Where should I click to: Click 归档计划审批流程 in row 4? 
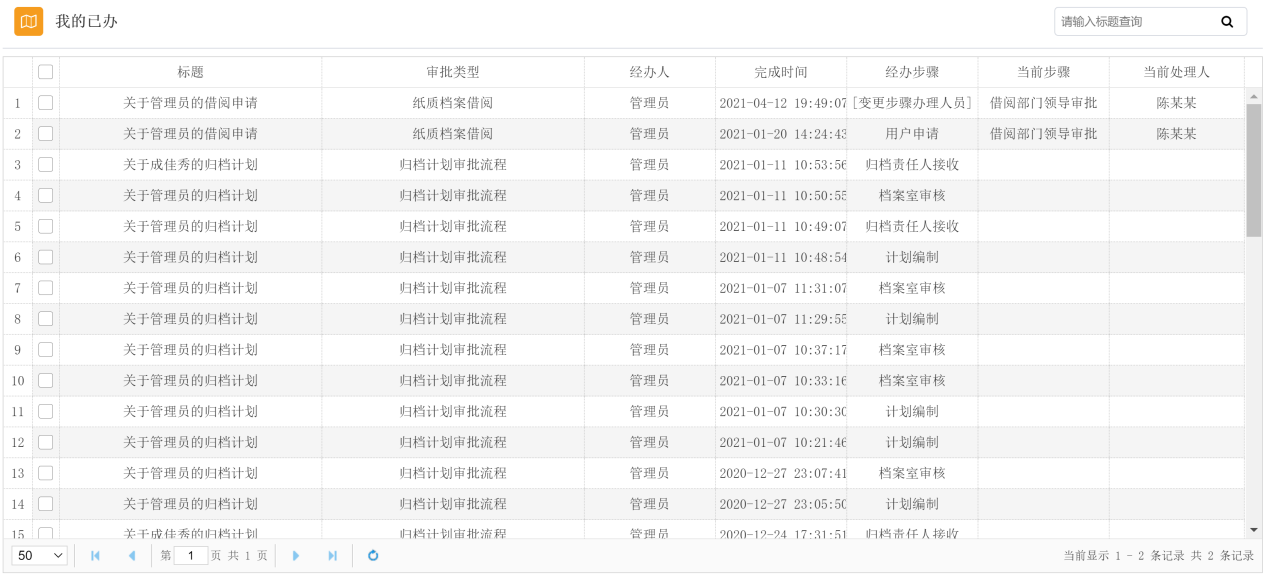click(x=453, y=196)
